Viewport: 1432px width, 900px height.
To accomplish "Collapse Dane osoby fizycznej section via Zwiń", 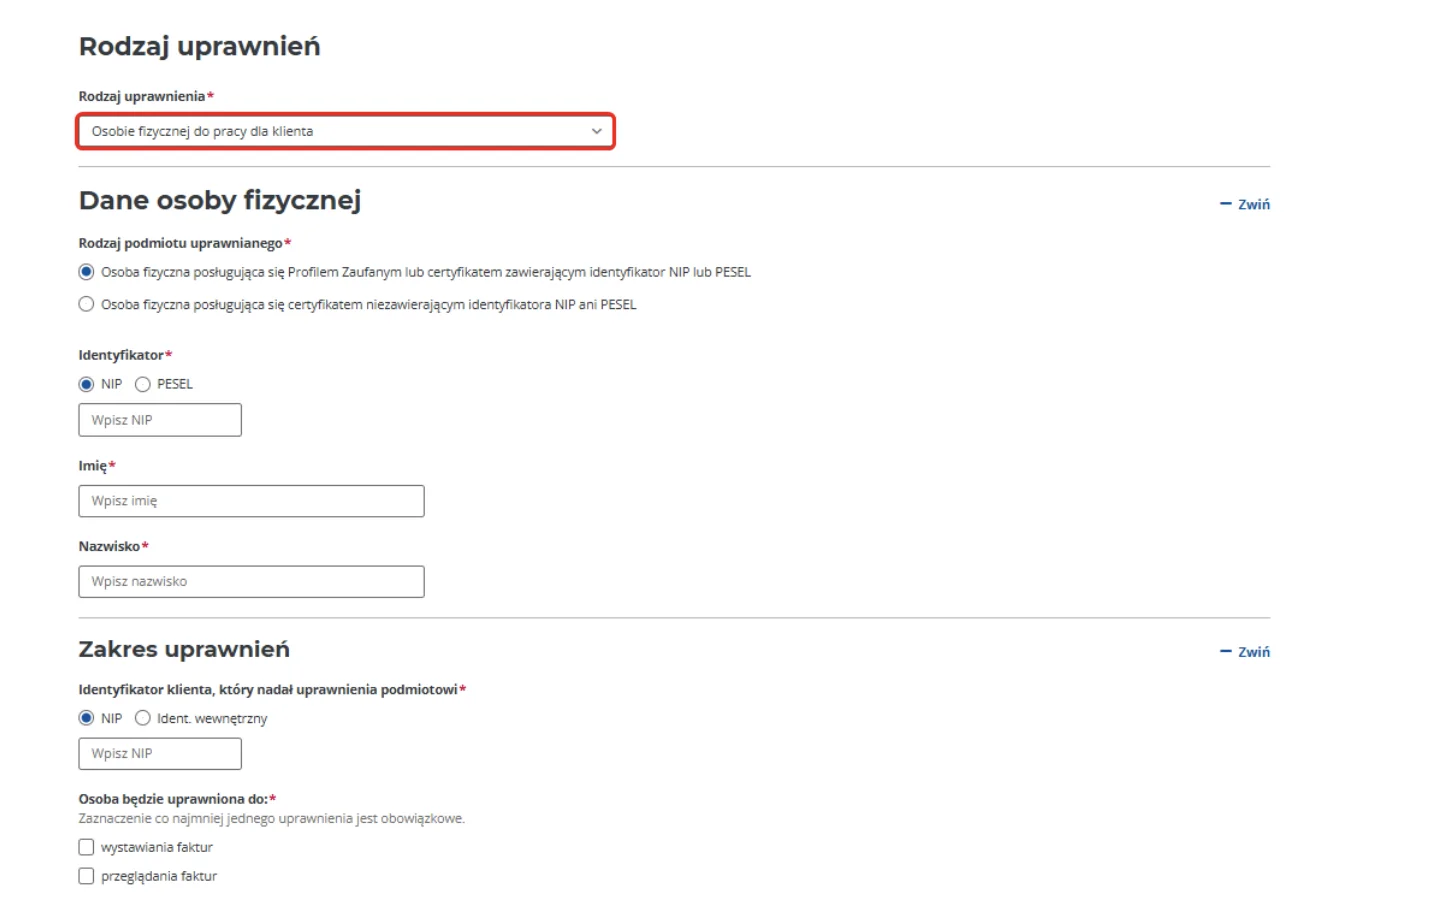I will pyautogui.click(x=1244, y=204).
